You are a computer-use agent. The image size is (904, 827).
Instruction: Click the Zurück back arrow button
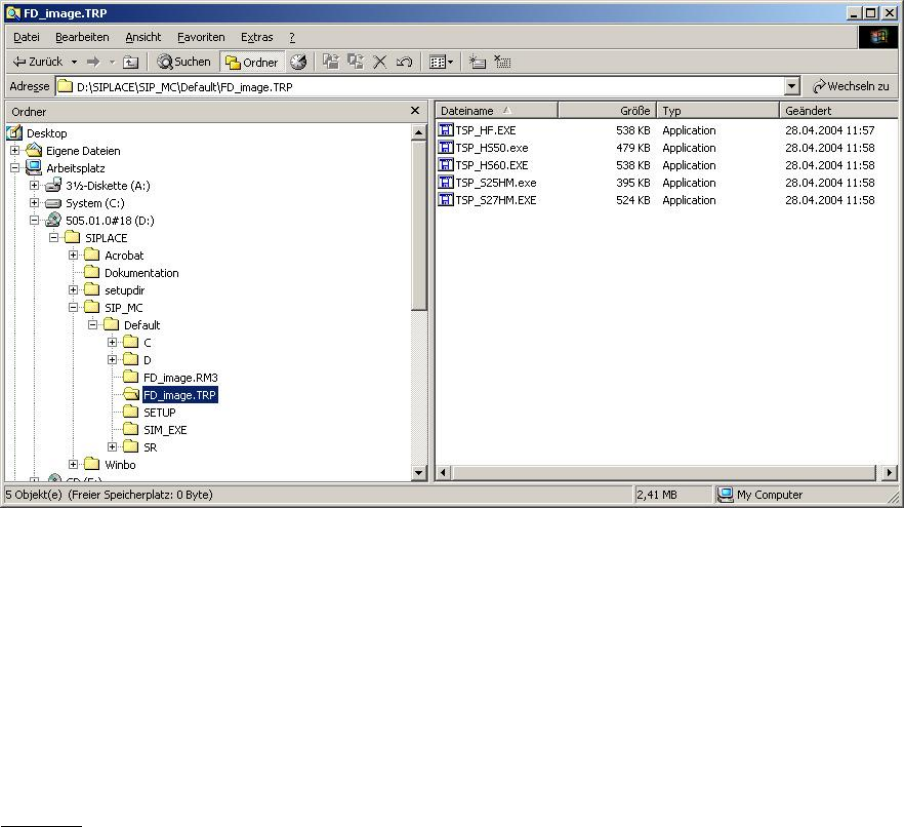tap(38, 62)
